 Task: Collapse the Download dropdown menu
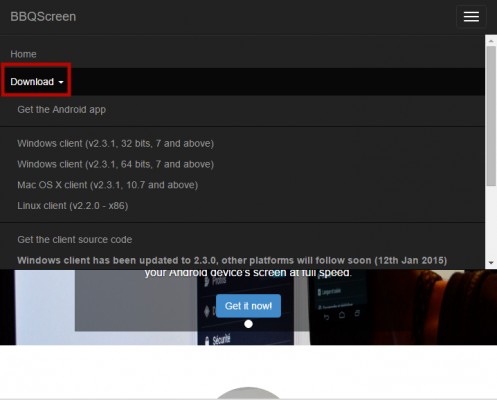pos(36,82)
